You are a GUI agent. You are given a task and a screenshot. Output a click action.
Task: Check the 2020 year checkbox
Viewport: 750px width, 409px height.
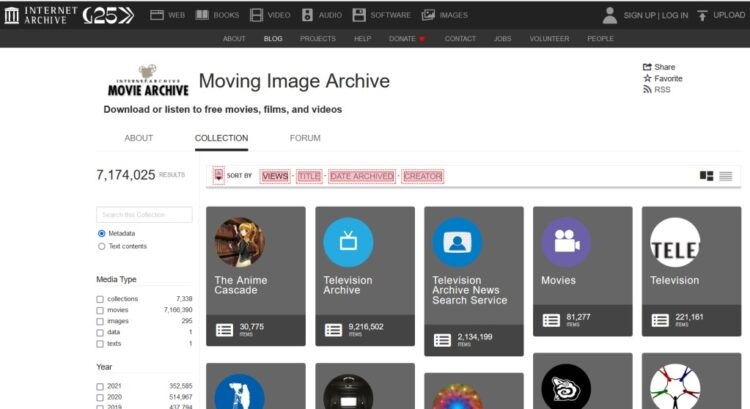[100, 398]
